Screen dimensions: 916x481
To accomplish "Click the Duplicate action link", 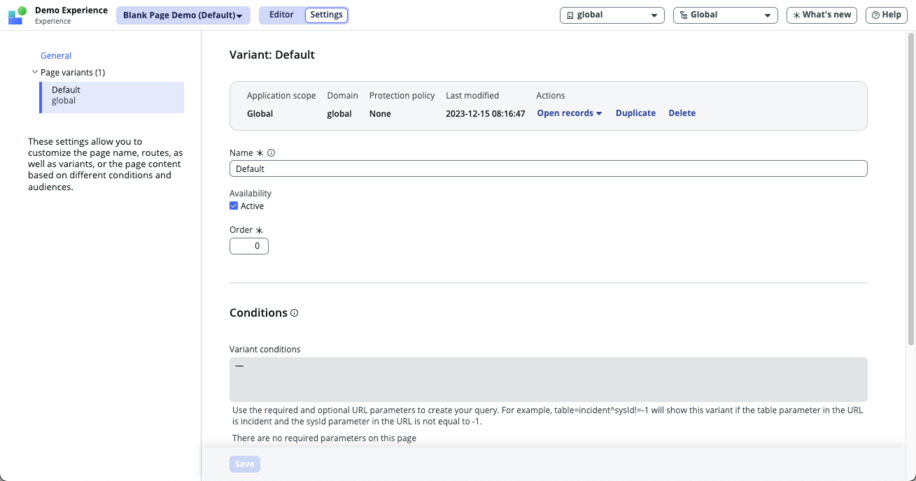I will [636, 113].
